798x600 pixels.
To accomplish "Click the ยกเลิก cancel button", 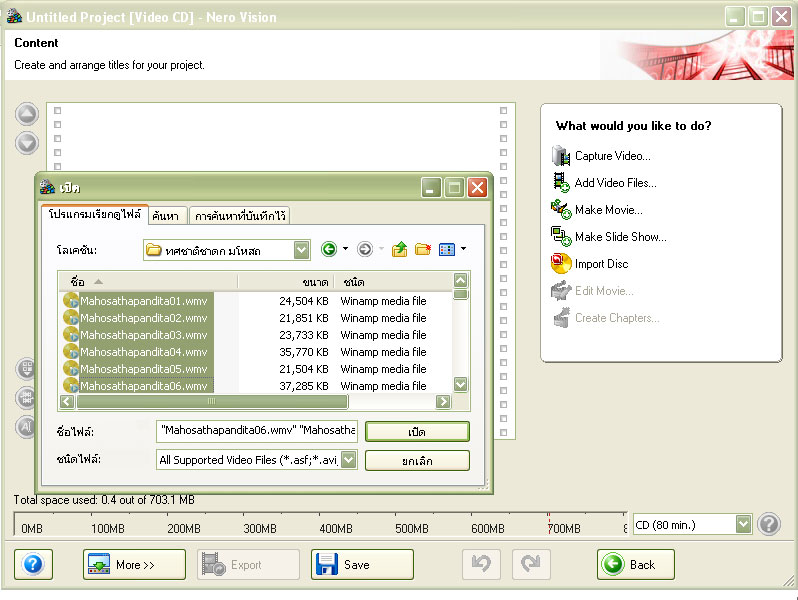I will point(416,460).
